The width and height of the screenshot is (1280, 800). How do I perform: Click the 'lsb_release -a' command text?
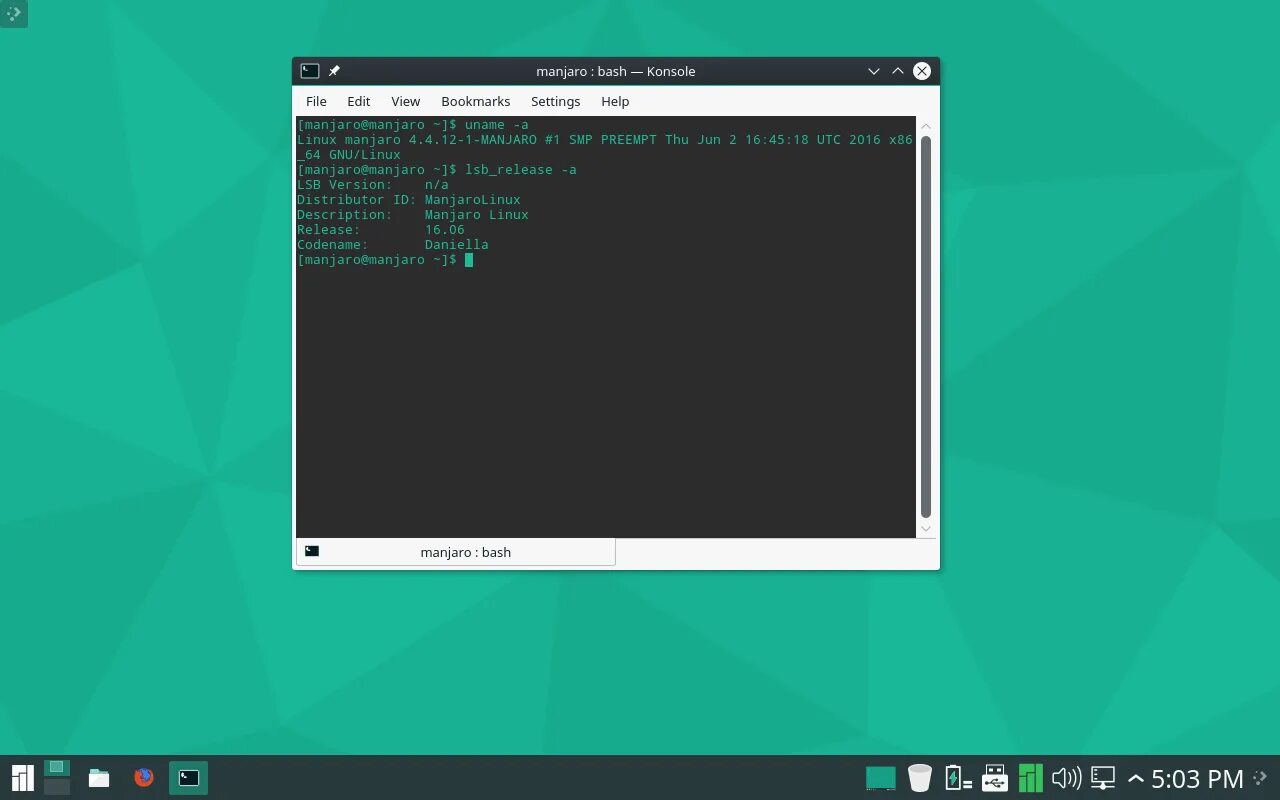pos(521,170)
